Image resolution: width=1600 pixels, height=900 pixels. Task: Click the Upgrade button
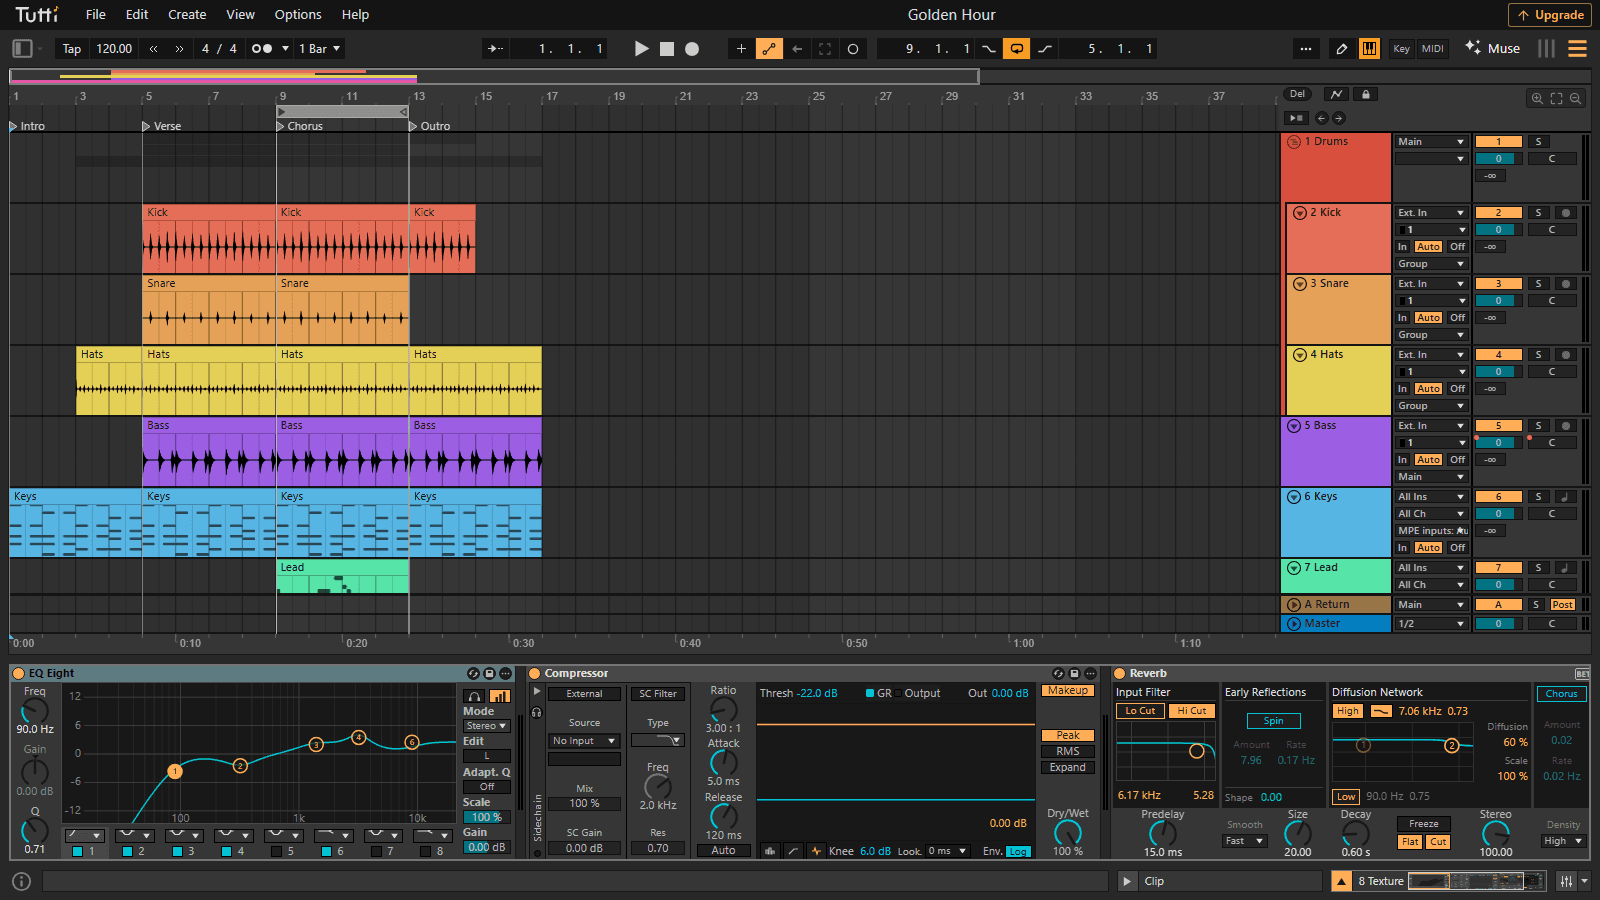1550,15
